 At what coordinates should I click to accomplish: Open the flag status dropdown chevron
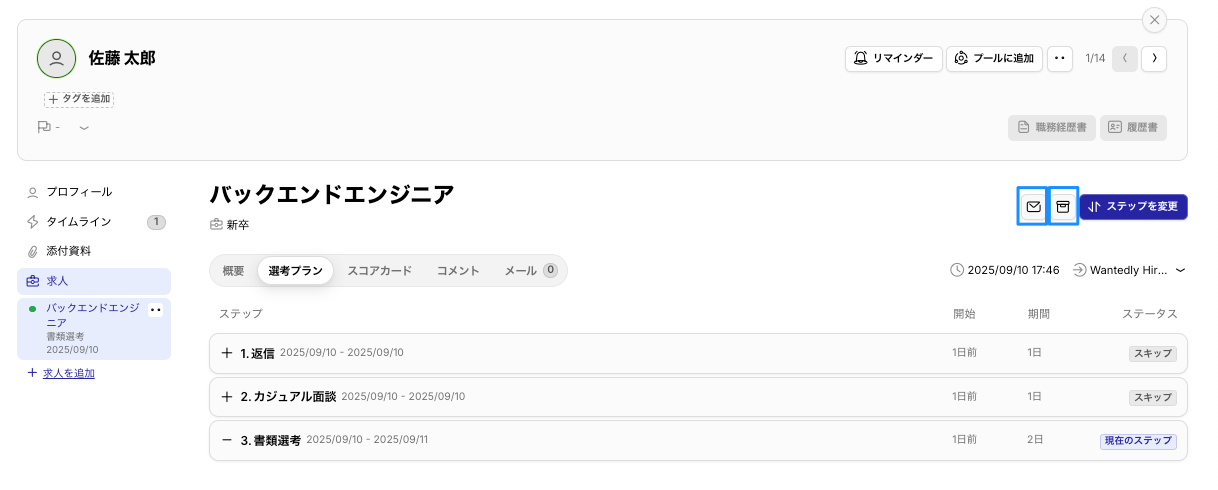pos(84,128)
